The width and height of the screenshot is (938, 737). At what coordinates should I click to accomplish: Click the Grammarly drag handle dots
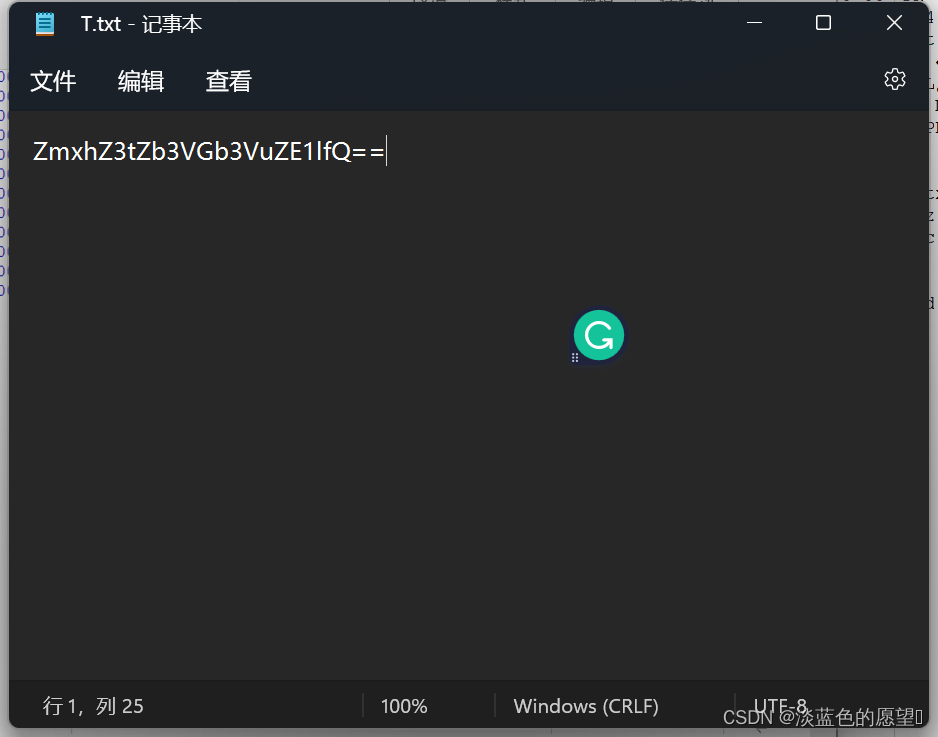tap(575, 358)
